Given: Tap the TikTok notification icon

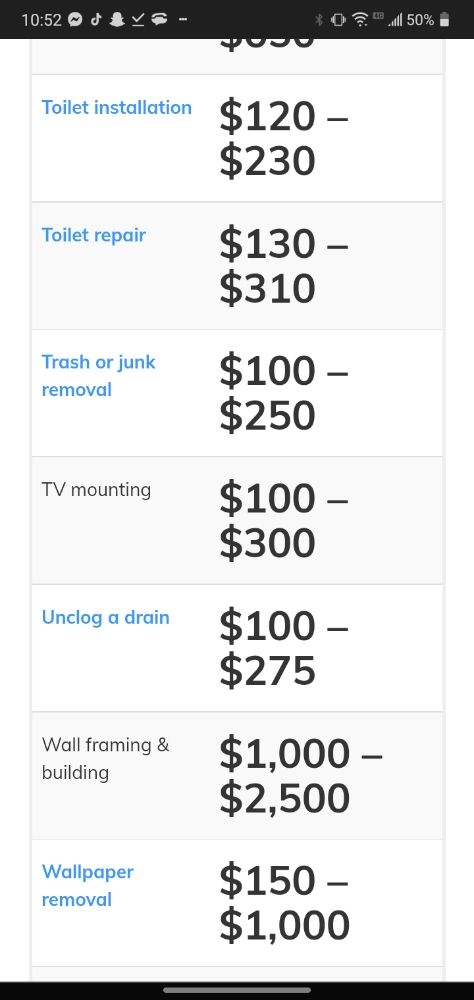Looking at the screenshot, I should (96, 20).
